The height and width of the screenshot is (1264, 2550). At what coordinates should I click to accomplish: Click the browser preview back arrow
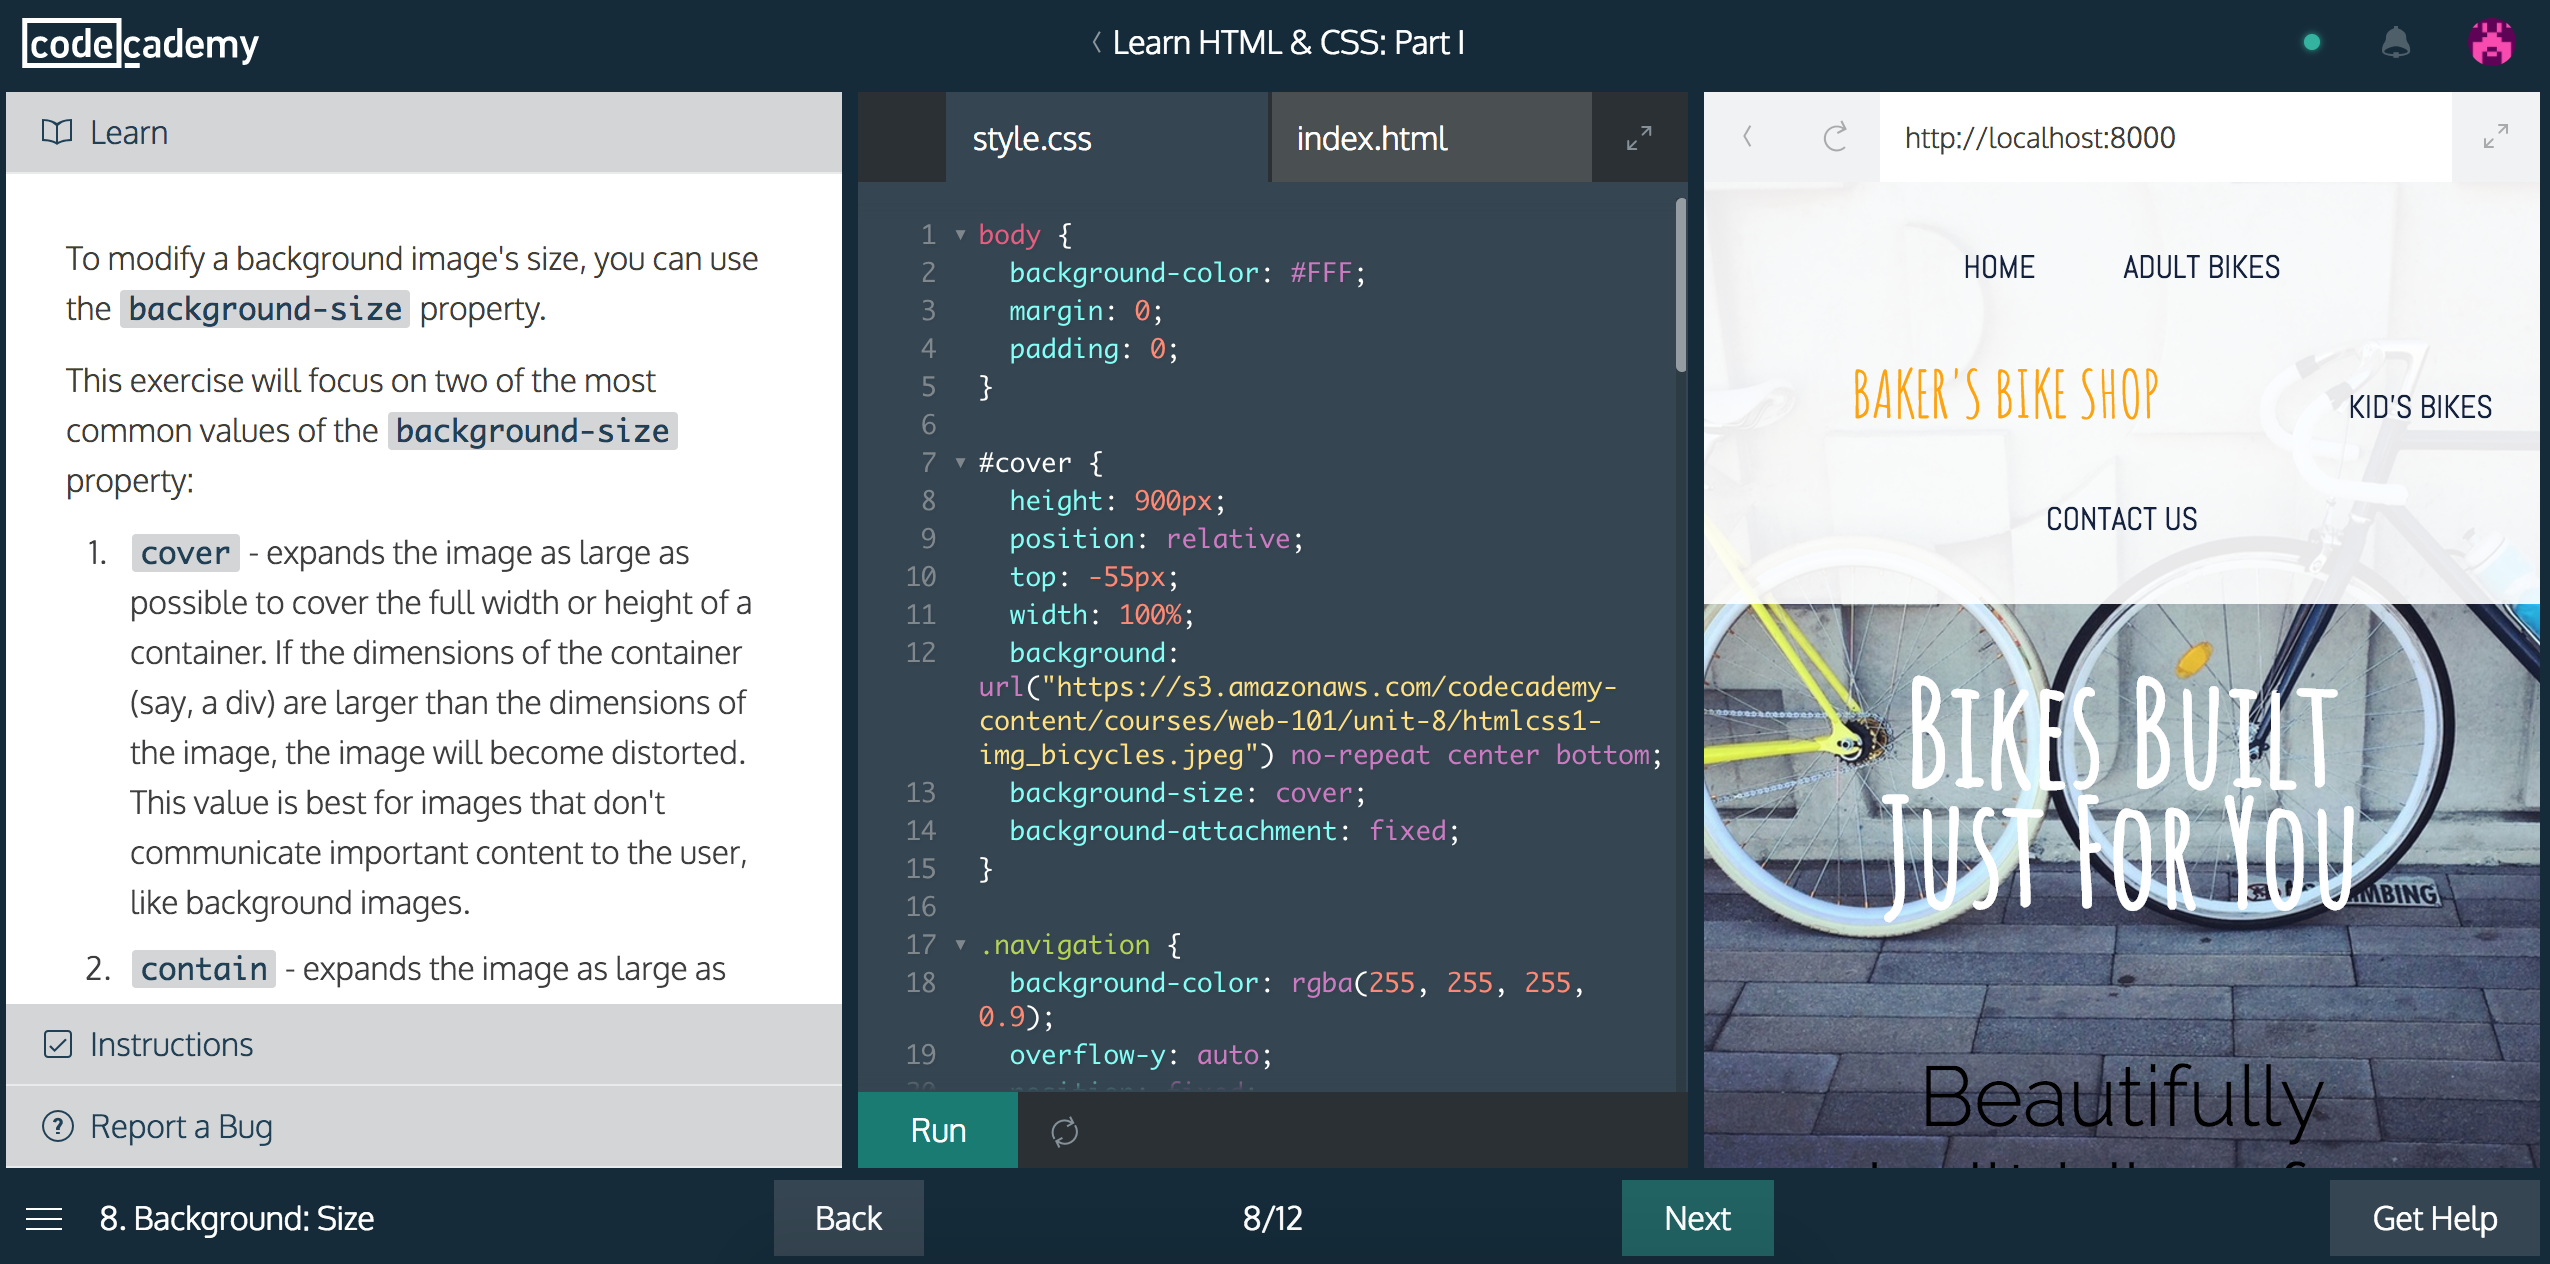[x=1747, y=136]
